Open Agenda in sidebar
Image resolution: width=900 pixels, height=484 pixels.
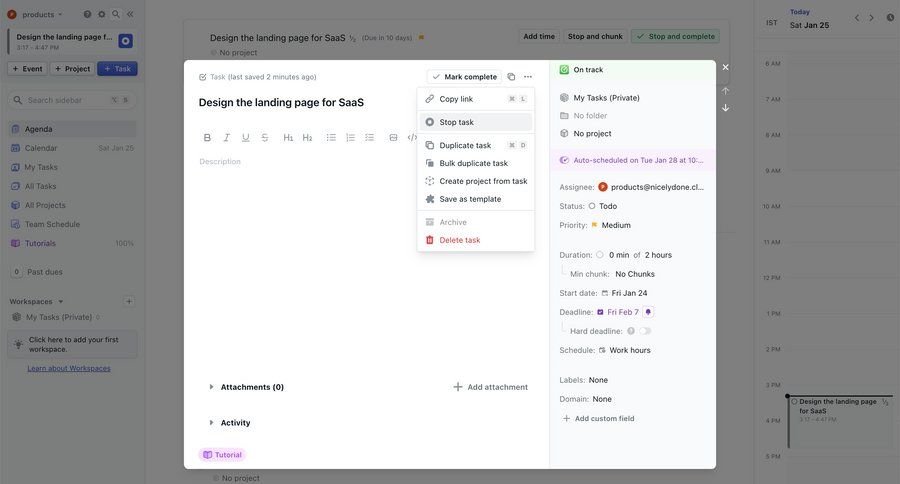click(x=72, y=129)
